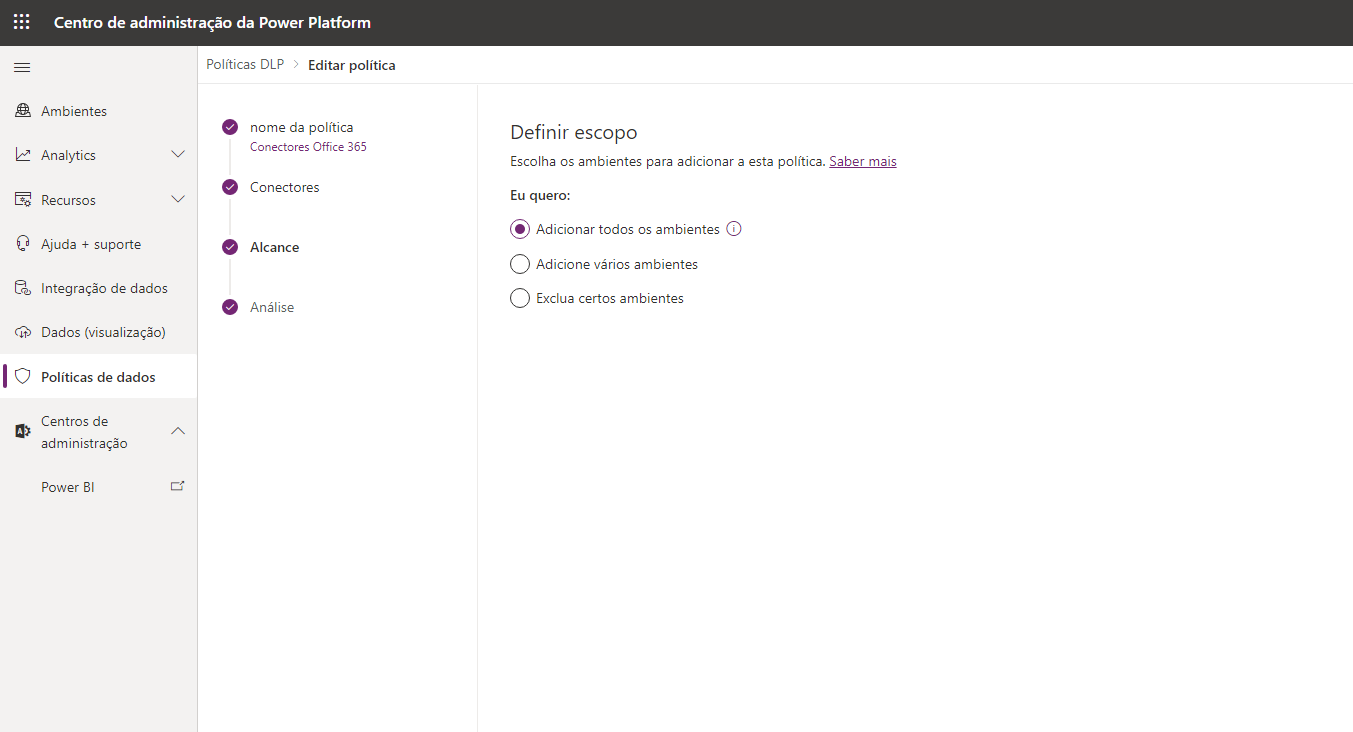
Task: Open Recursos in the sidebar
Action: (x=99, y=200)
